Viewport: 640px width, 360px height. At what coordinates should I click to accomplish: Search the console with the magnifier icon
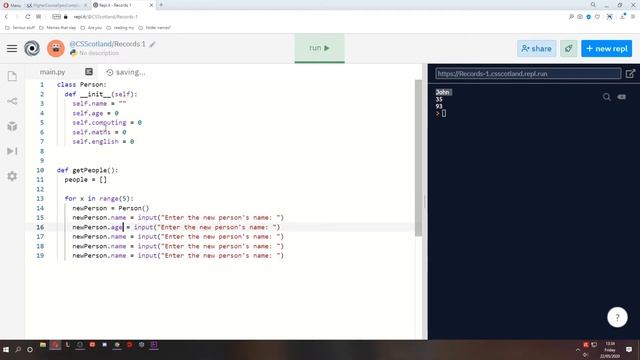[607, 97]
